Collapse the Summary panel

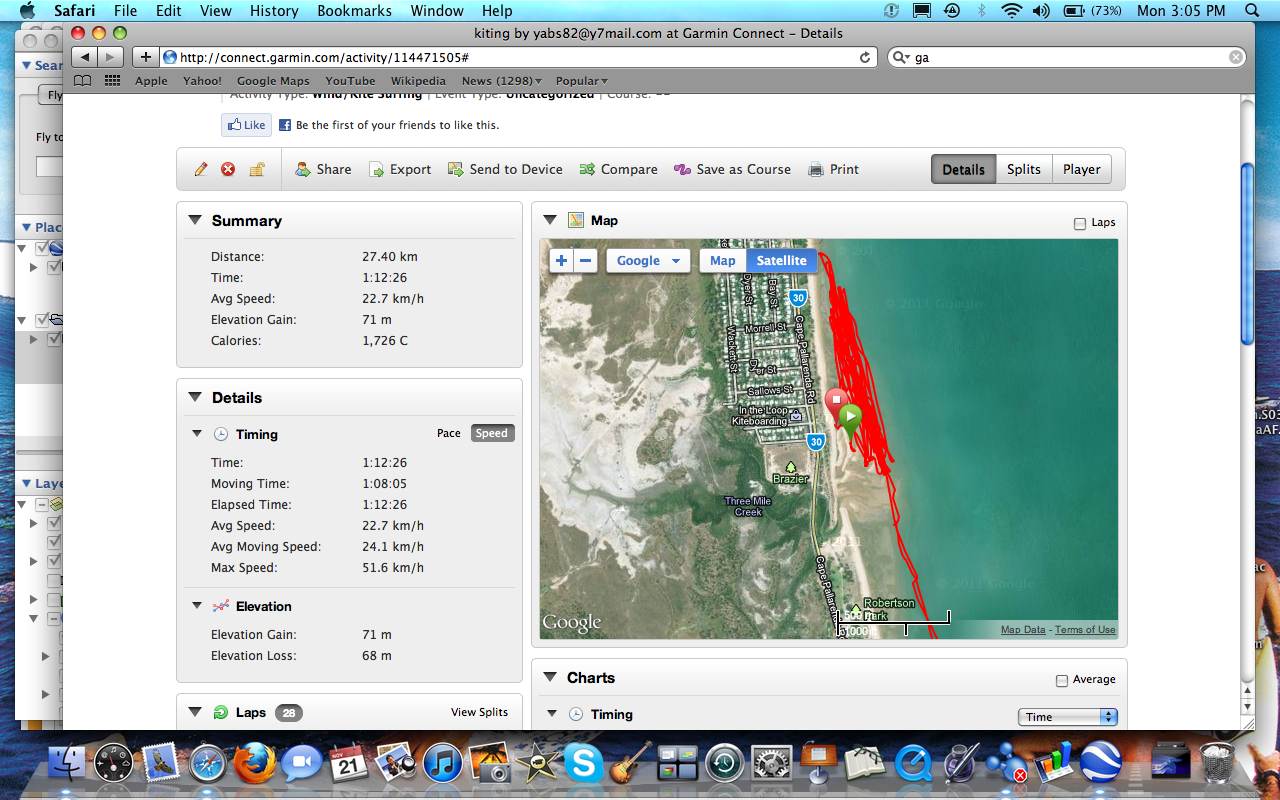(193, 221)
